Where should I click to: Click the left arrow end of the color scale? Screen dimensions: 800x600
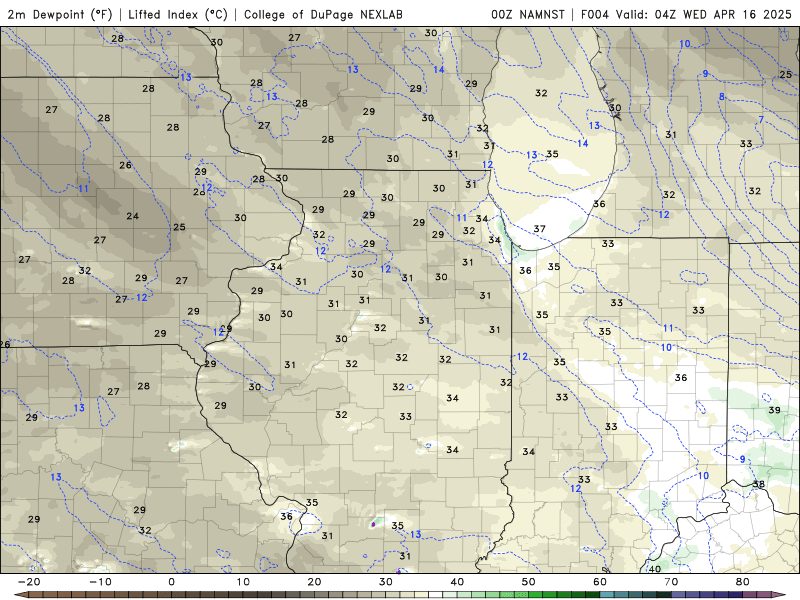[21, 594]
